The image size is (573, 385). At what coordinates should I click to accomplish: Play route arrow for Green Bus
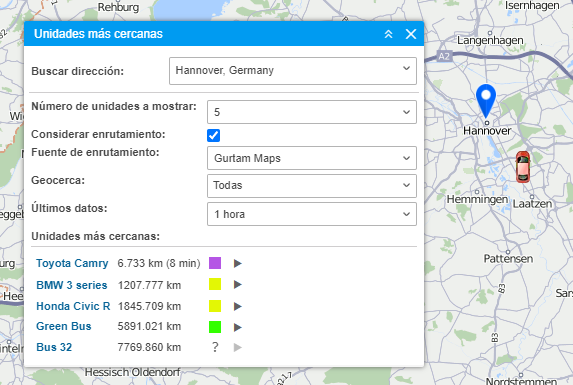(238, 327)
